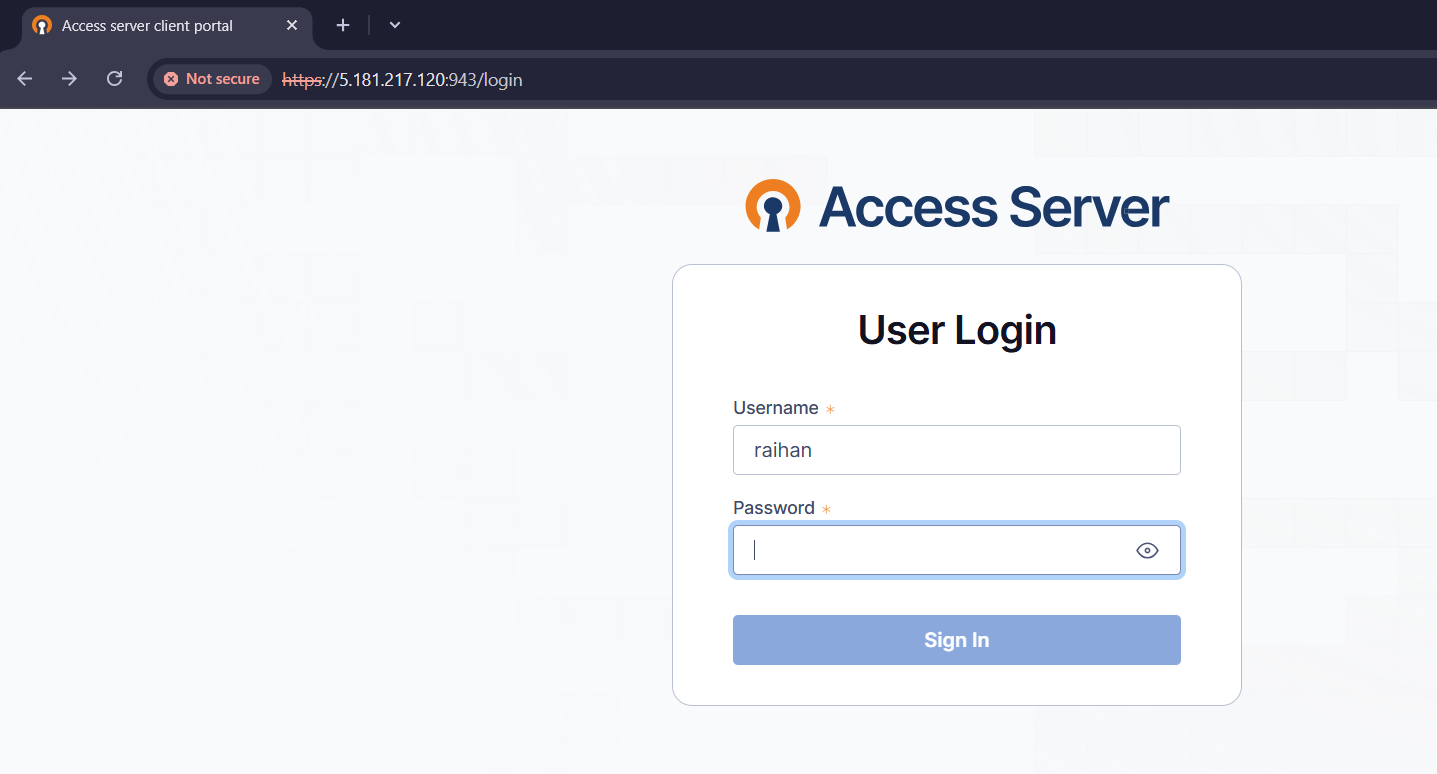
Task: Expand the tab search dropdown chevron
Action: pos(395,25)
